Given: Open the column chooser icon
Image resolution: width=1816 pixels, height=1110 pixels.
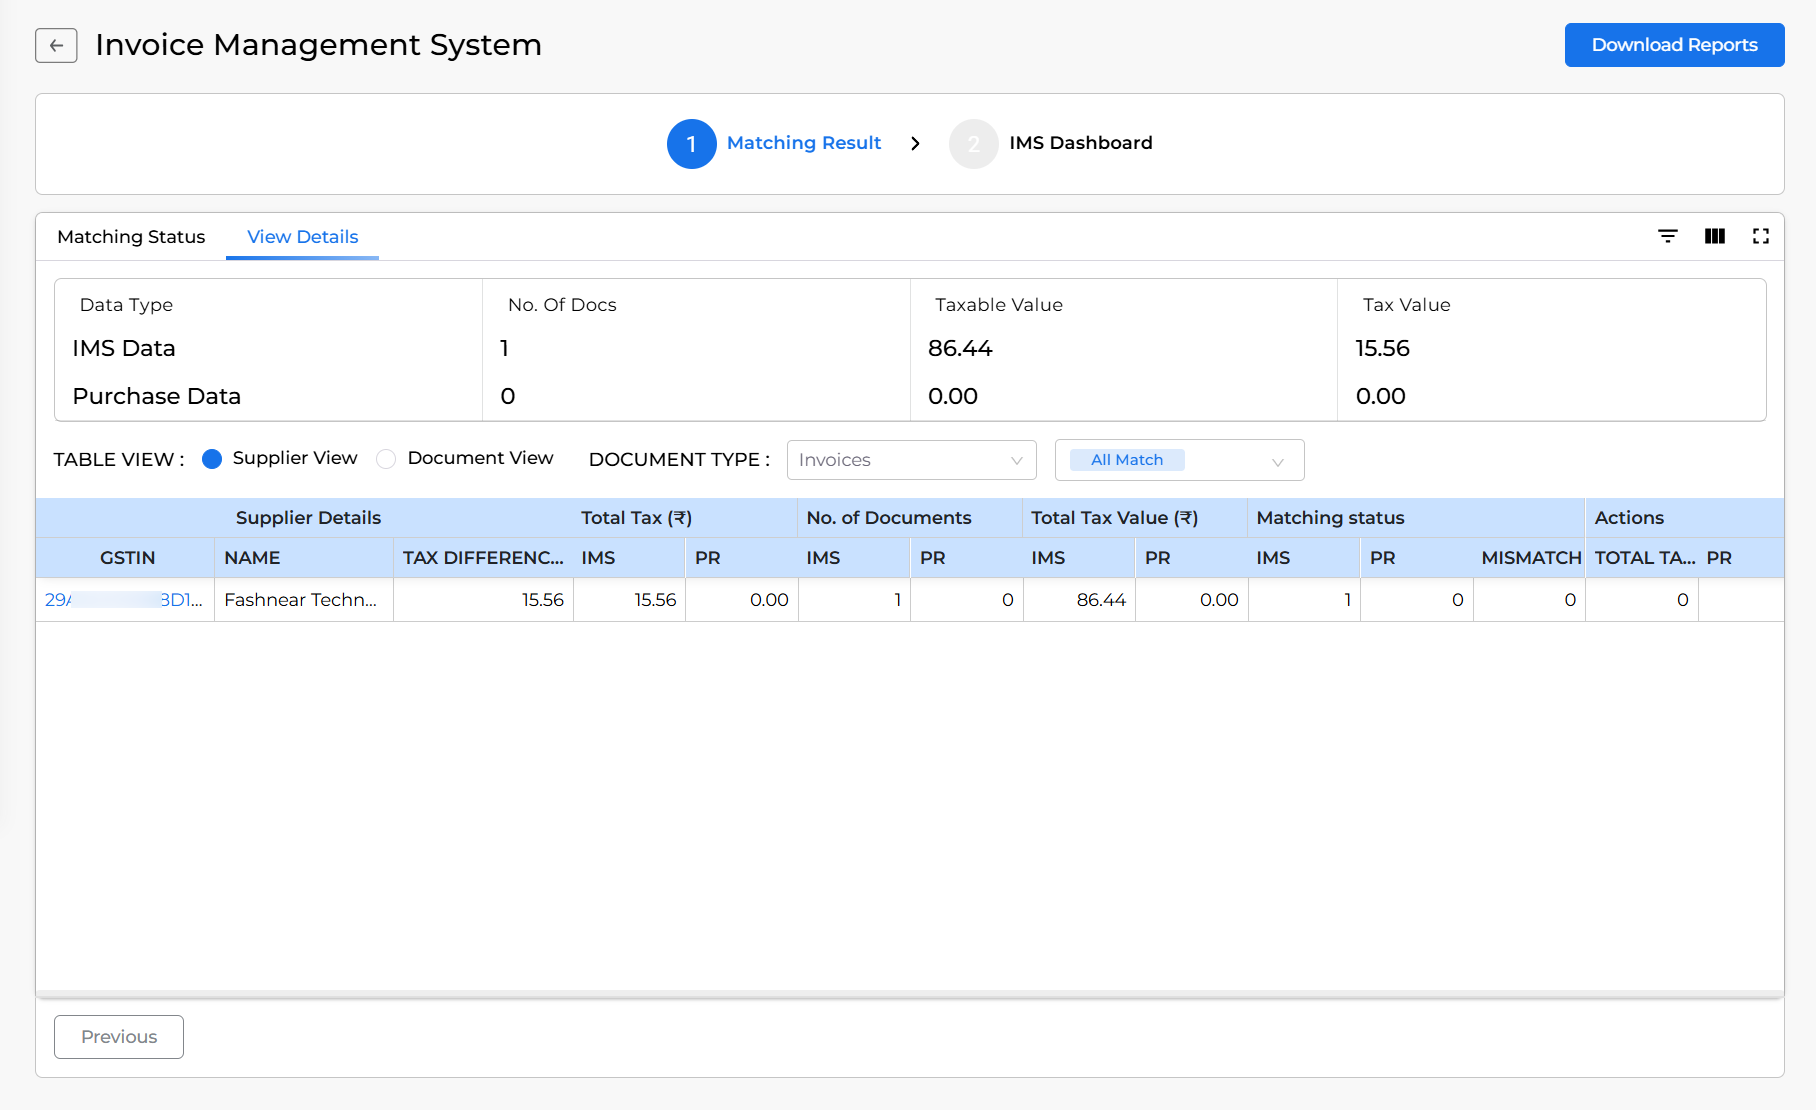Looking at the screenshot, I should [x=1714, y=236].
